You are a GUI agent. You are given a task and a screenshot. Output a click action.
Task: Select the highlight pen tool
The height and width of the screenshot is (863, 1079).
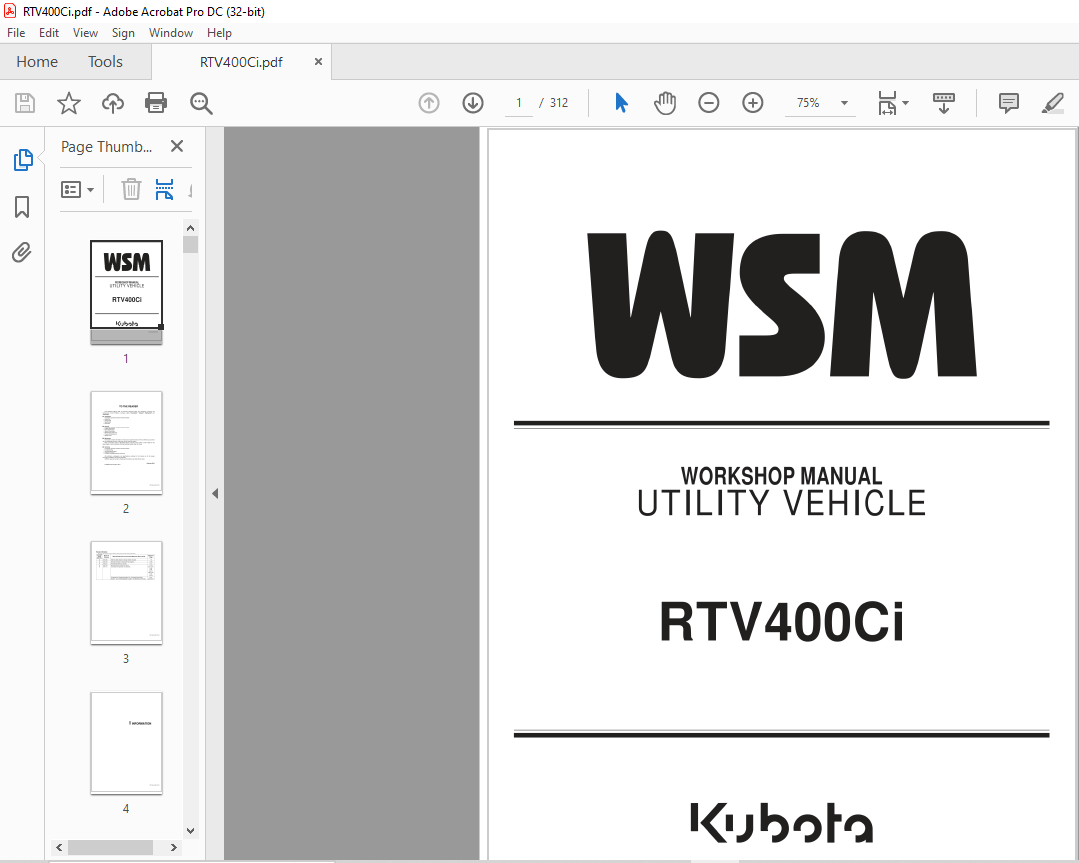pos(1053,103)
